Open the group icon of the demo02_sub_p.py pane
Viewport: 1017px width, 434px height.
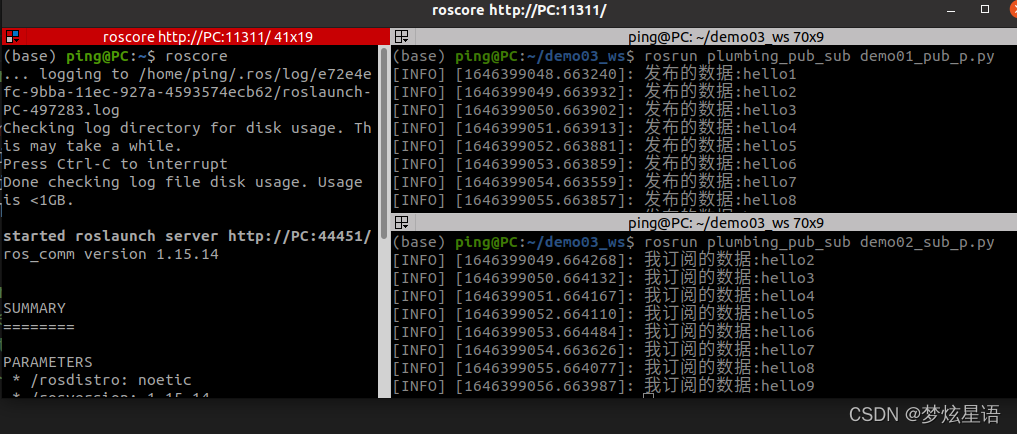(x=401, y=223)
